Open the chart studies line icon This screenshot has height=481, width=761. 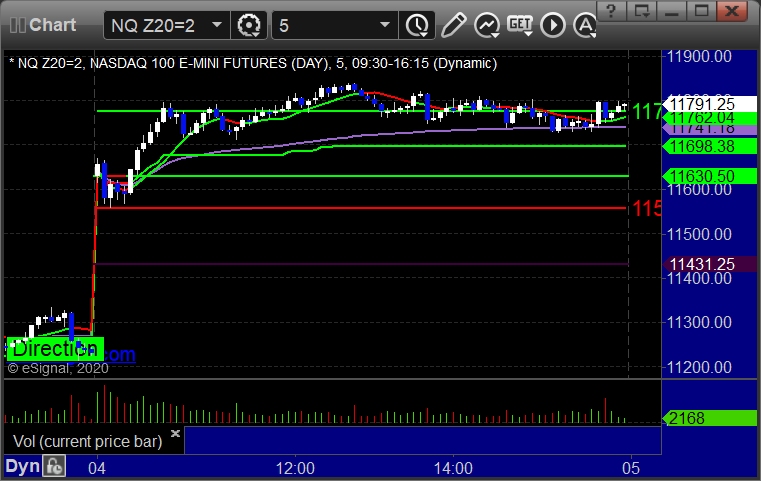click(487, 25)
